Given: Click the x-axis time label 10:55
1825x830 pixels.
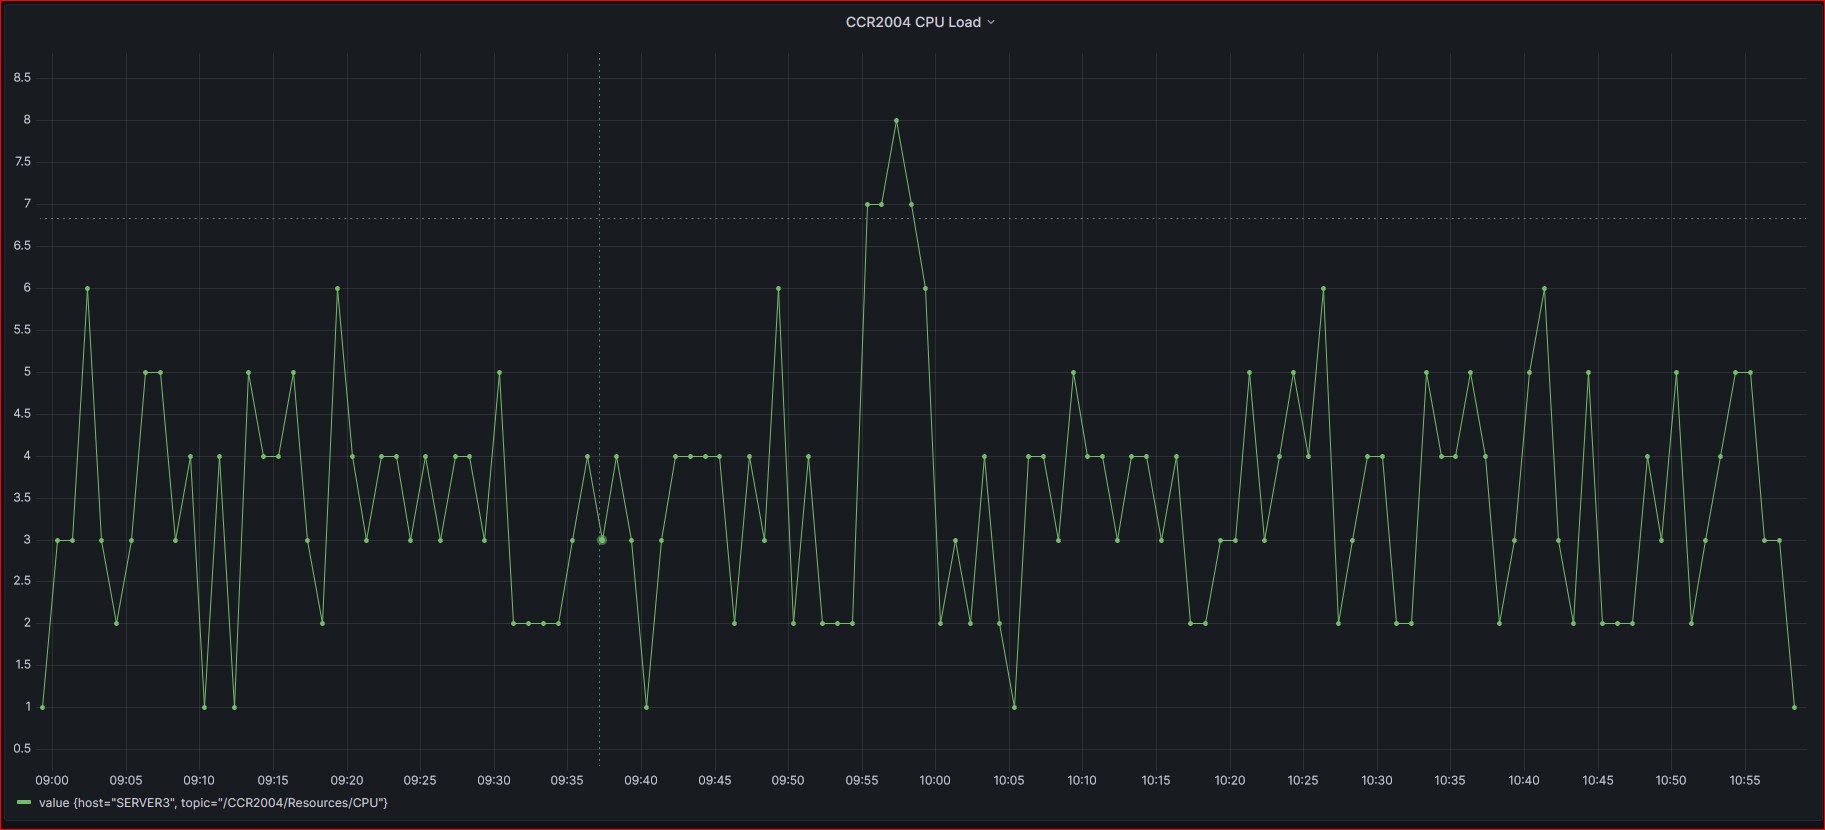Looking at the screenshot, I should pyautogui.click(x=1745, y=780).
